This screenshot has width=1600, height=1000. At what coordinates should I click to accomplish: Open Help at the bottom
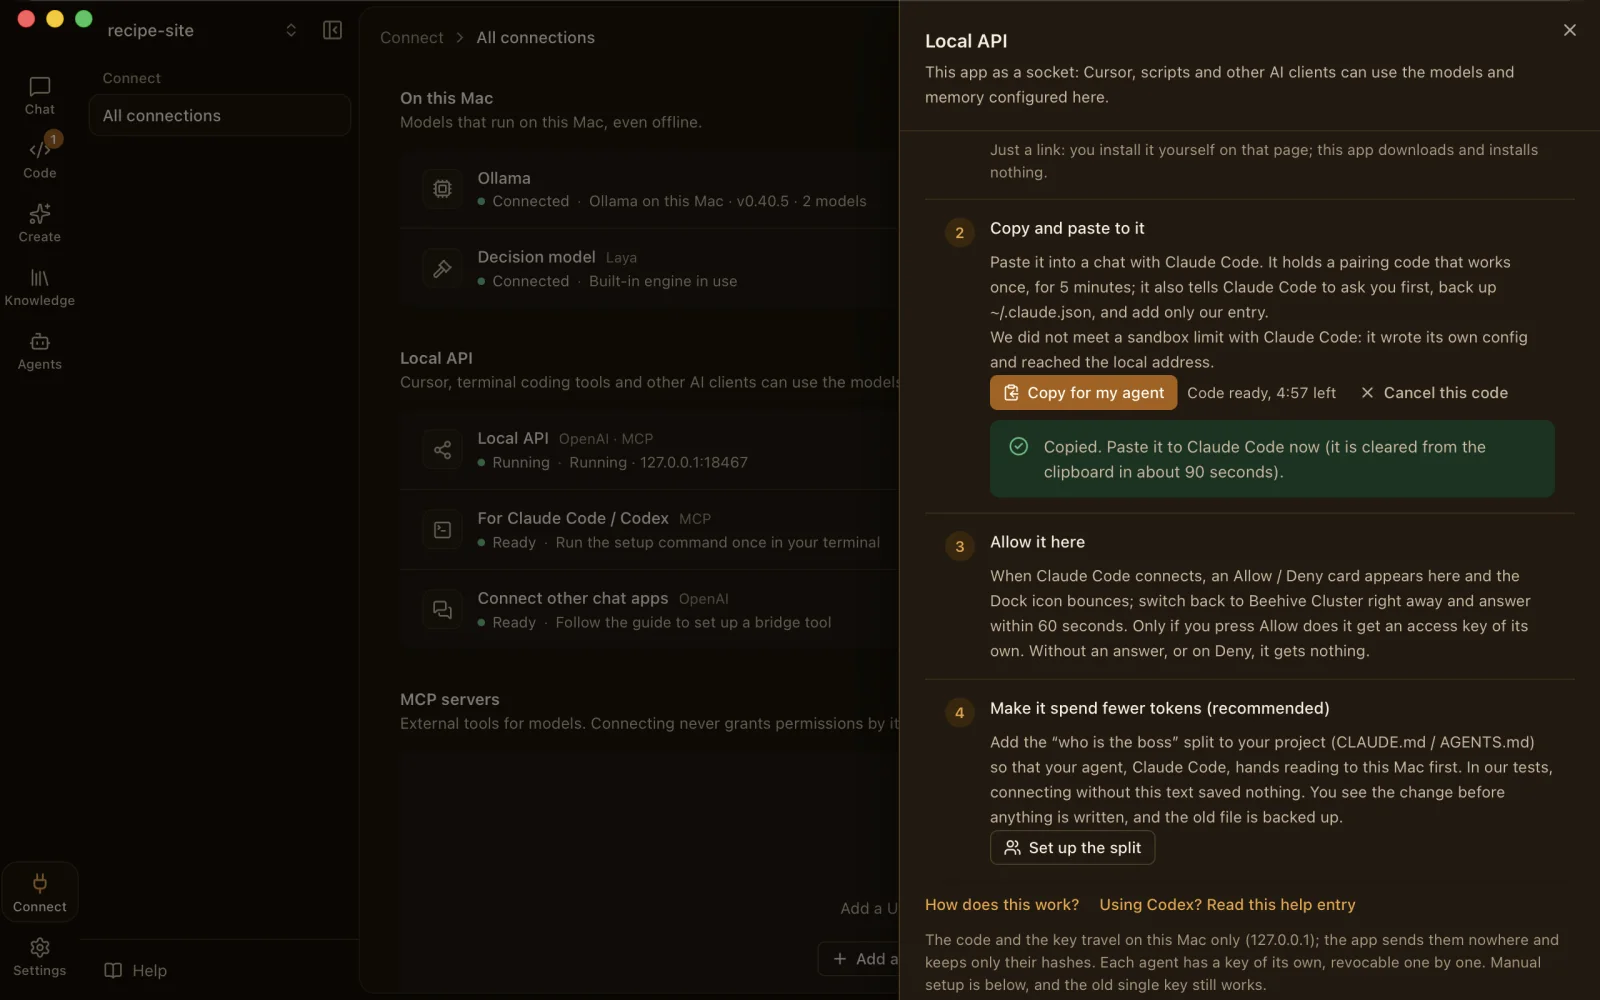click(x=136, y=970)
